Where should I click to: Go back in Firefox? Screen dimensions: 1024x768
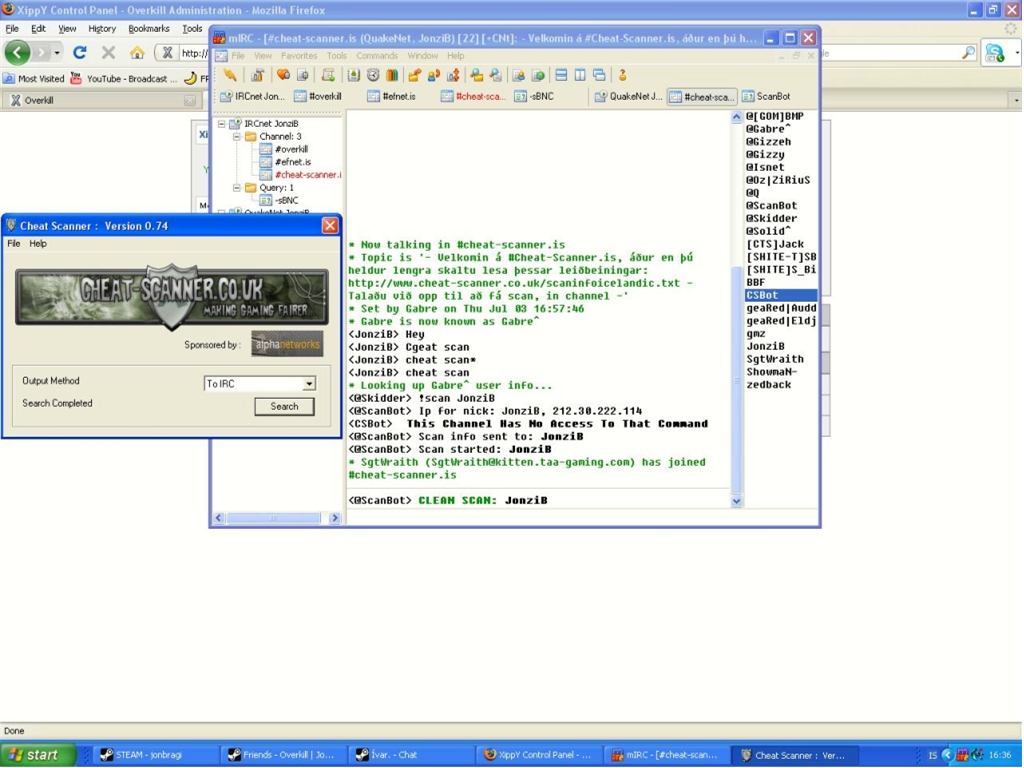pos(17,52)
